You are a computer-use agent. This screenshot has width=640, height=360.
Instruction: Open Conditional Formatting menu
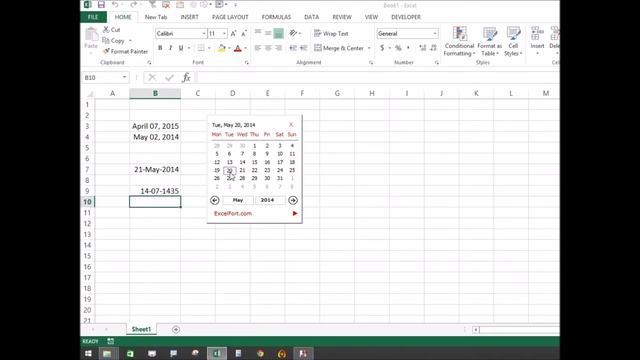click(x=459, y=42)
